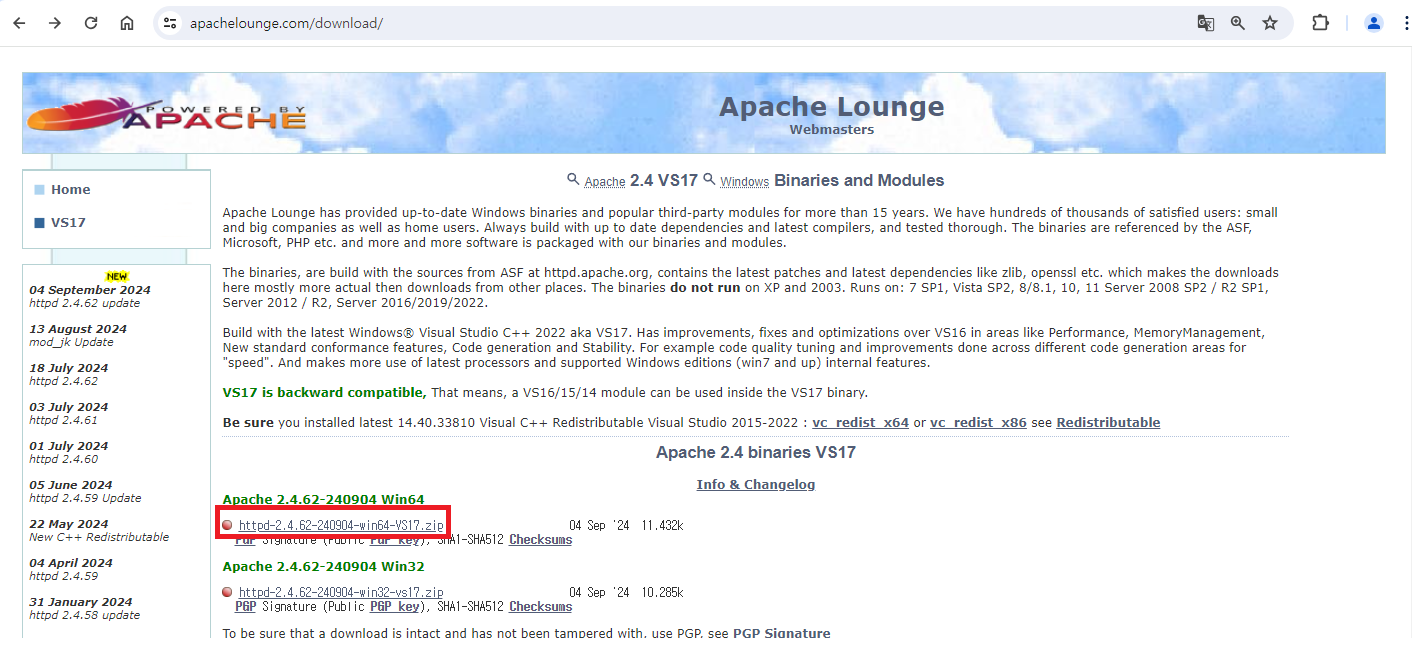Viewport: 1412px width, 648px height.
Task: Open PGP signature link under Win32 download
Action: 245,607
